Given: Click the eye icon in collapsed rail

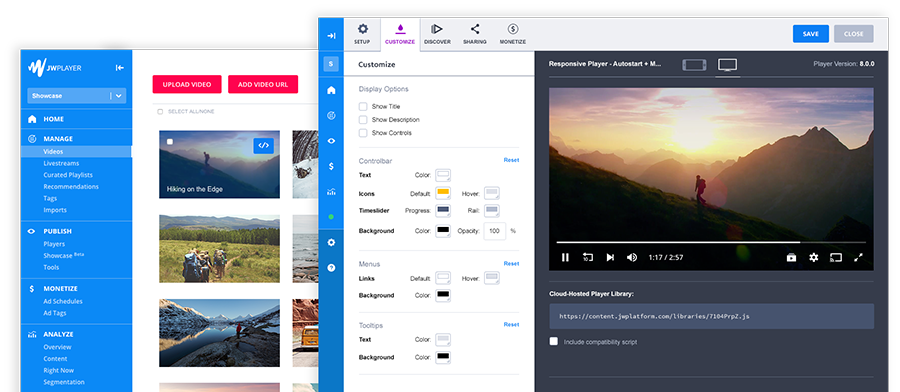Looking at the screenshot, I should (331, 141).
